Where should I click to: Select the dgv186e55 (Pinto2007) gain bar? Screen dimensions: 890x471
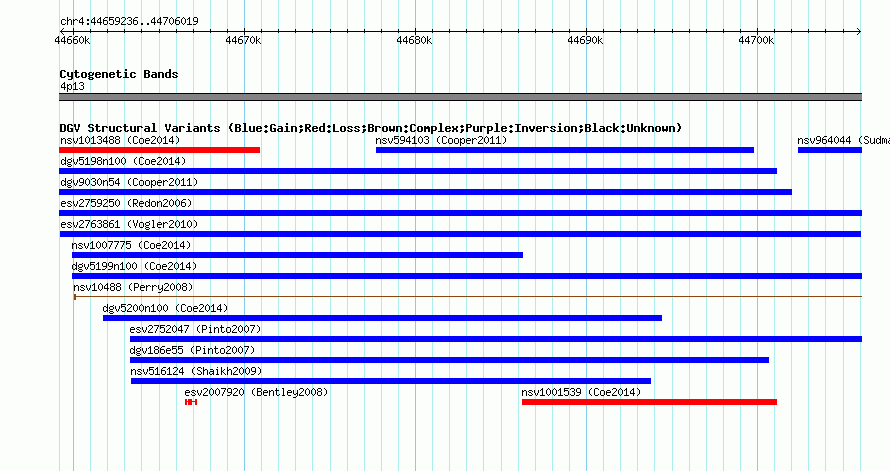[449, 360]
